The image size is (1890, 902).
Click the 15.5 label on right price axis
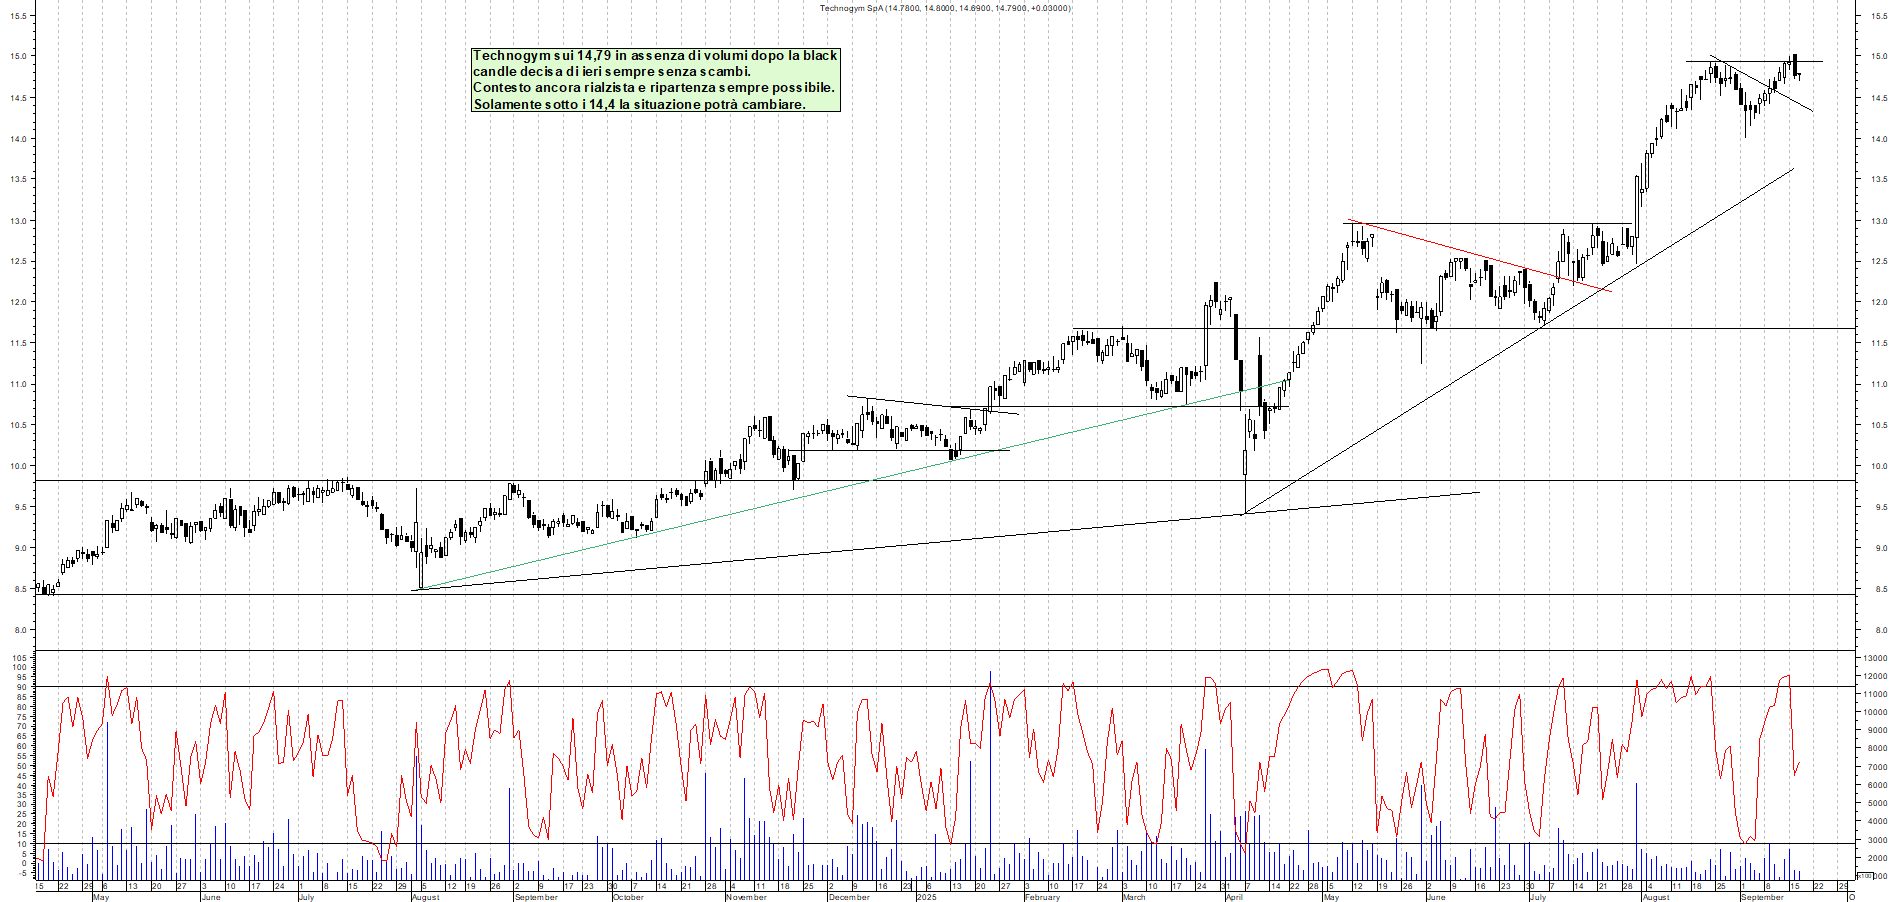tap(1879, 15)
